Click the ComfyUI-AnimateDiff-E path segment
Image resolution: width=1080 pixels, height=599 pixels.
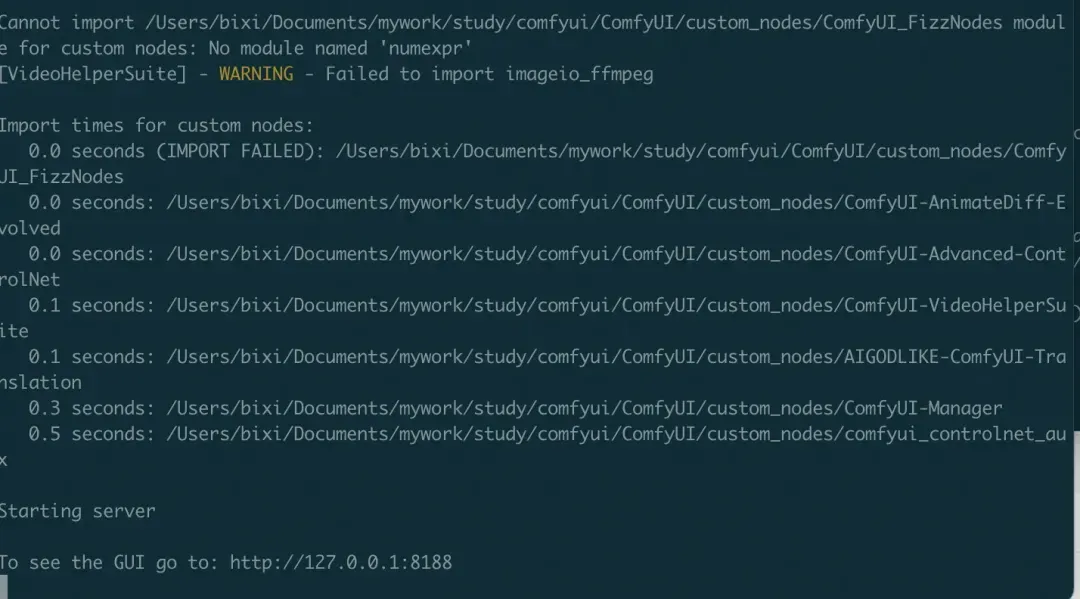coord(955,202)
